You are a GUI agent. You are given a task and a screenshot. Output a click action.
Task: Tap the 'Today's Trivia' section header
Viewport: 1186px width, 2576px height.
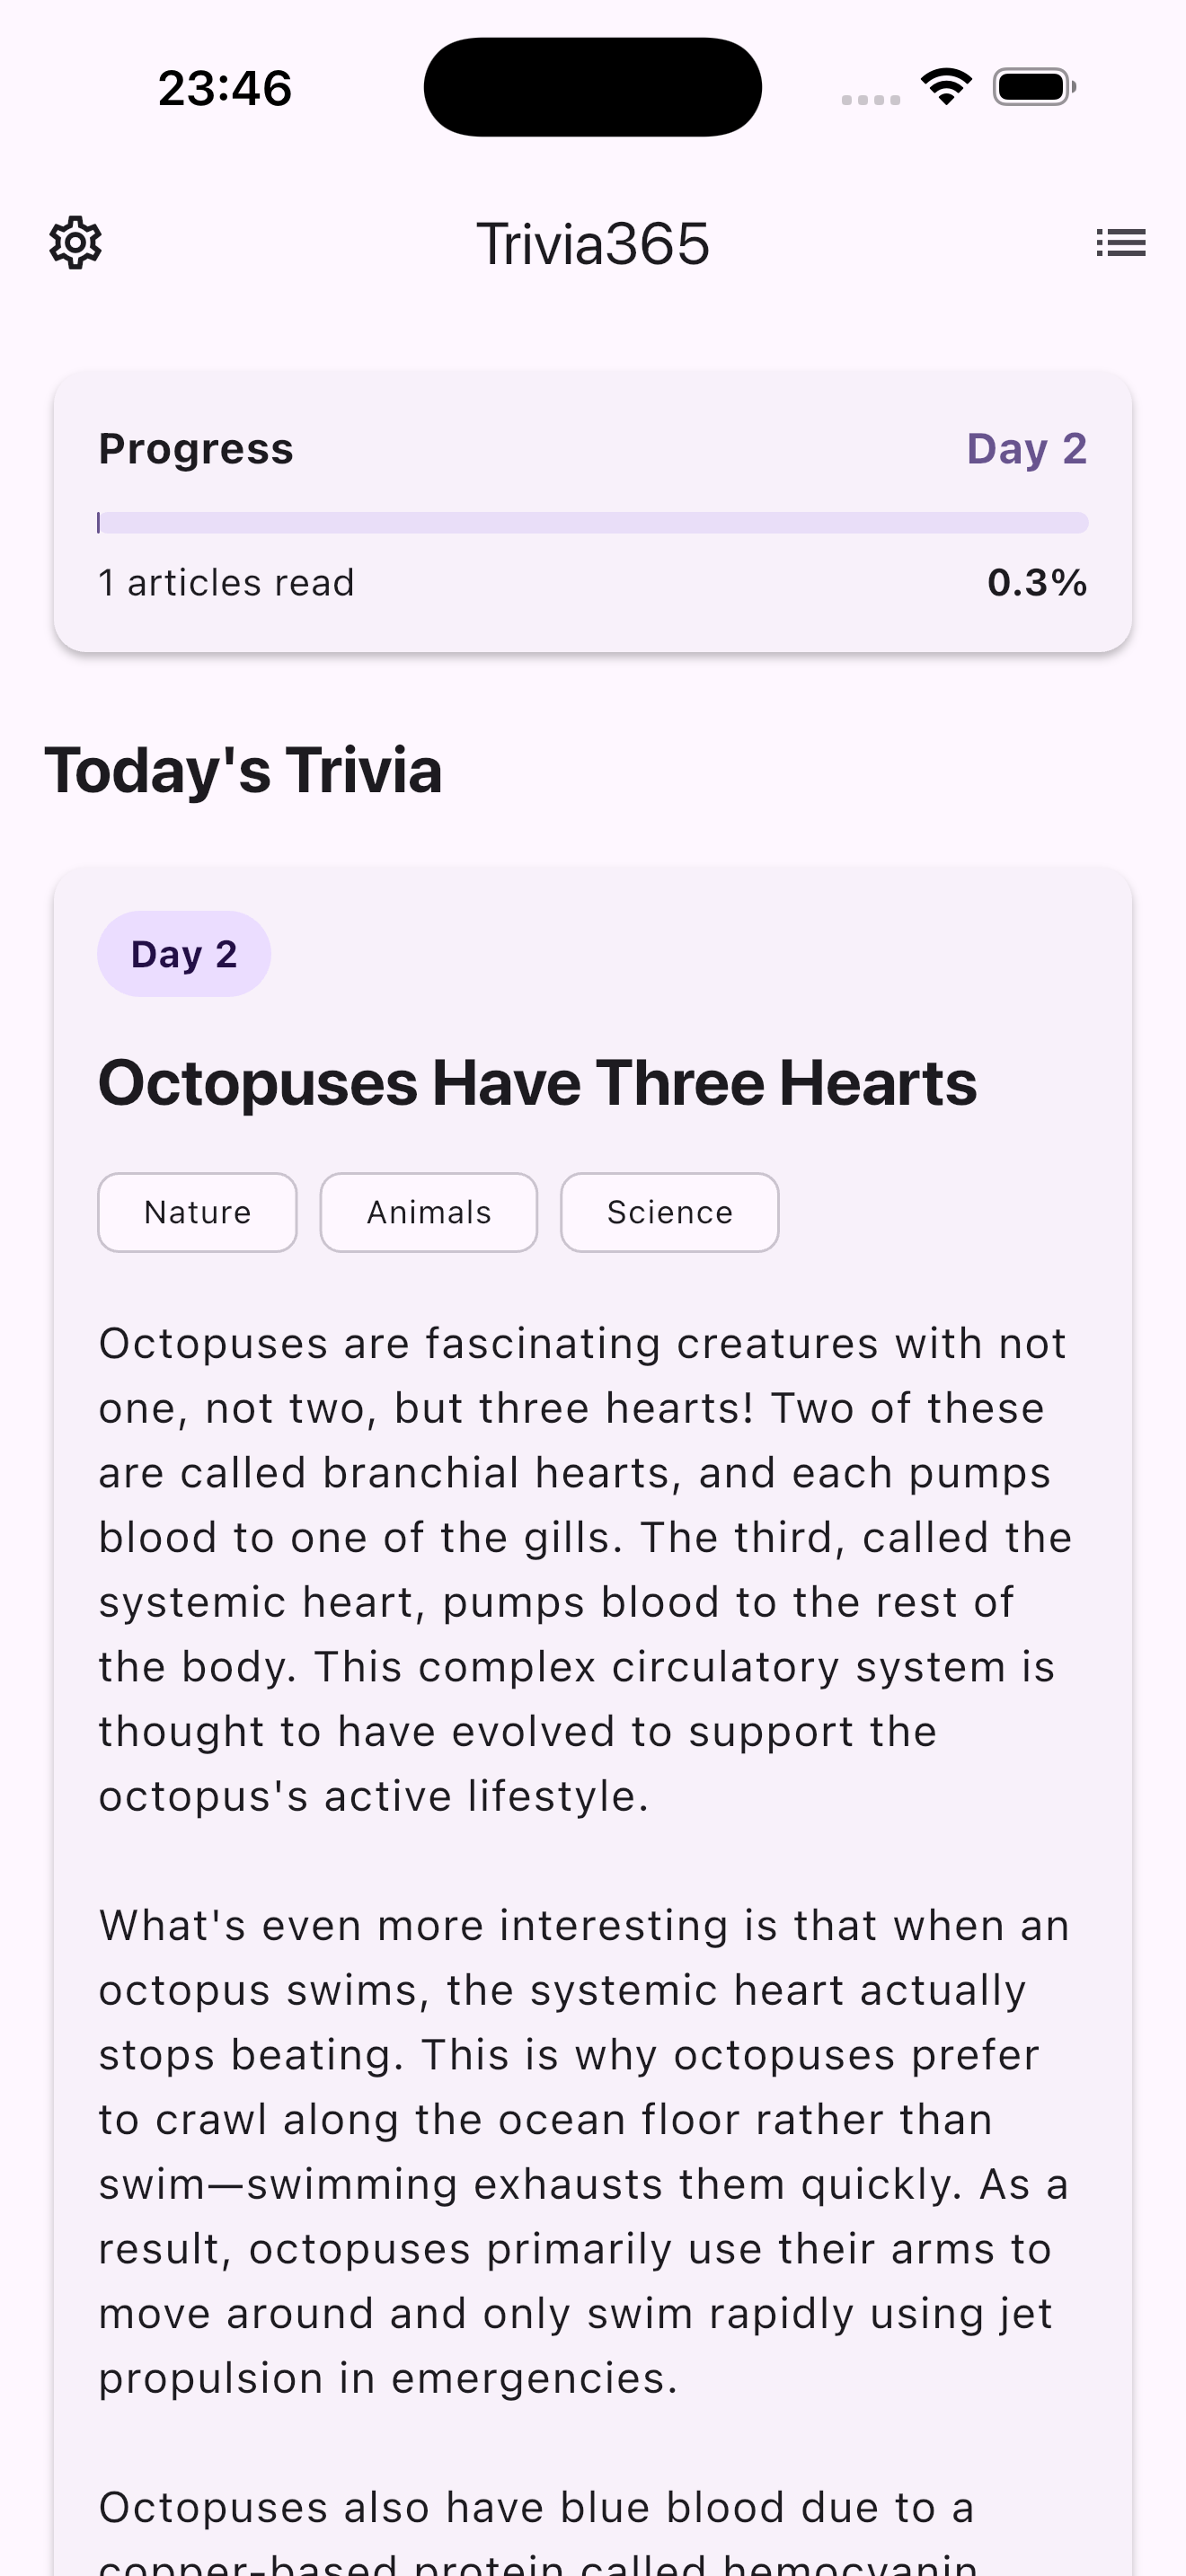point(244,770)
